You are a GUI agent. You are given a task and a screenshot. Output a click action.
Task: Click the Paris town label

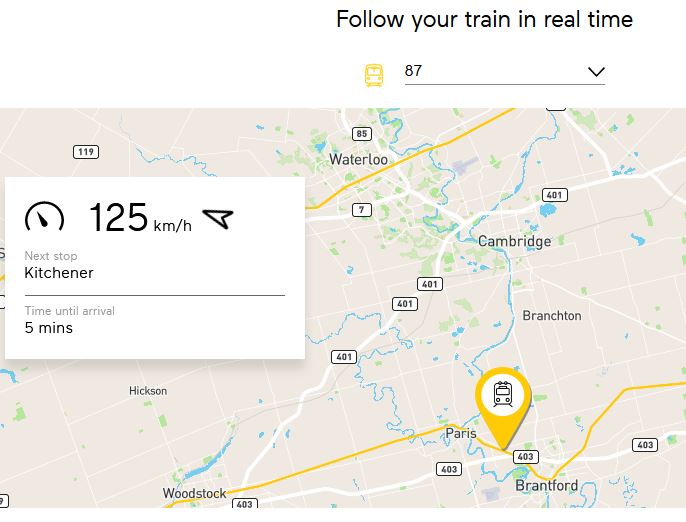click(461, 433)
